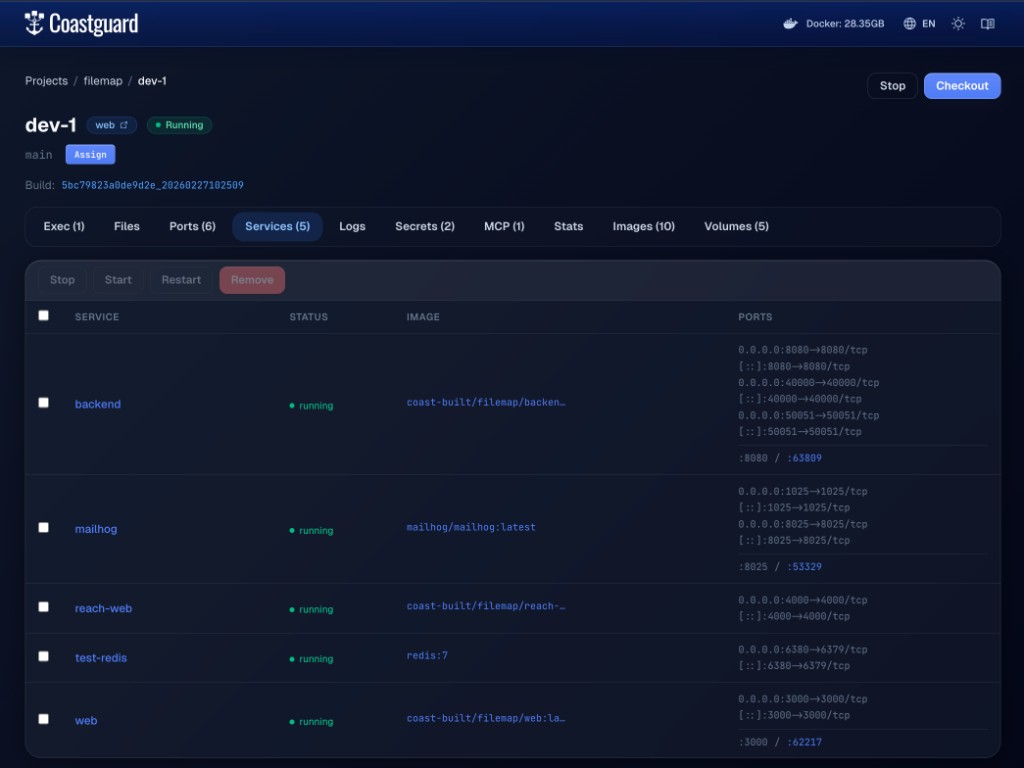Click the dev-1 breadcrumb text

coord(152,80)
